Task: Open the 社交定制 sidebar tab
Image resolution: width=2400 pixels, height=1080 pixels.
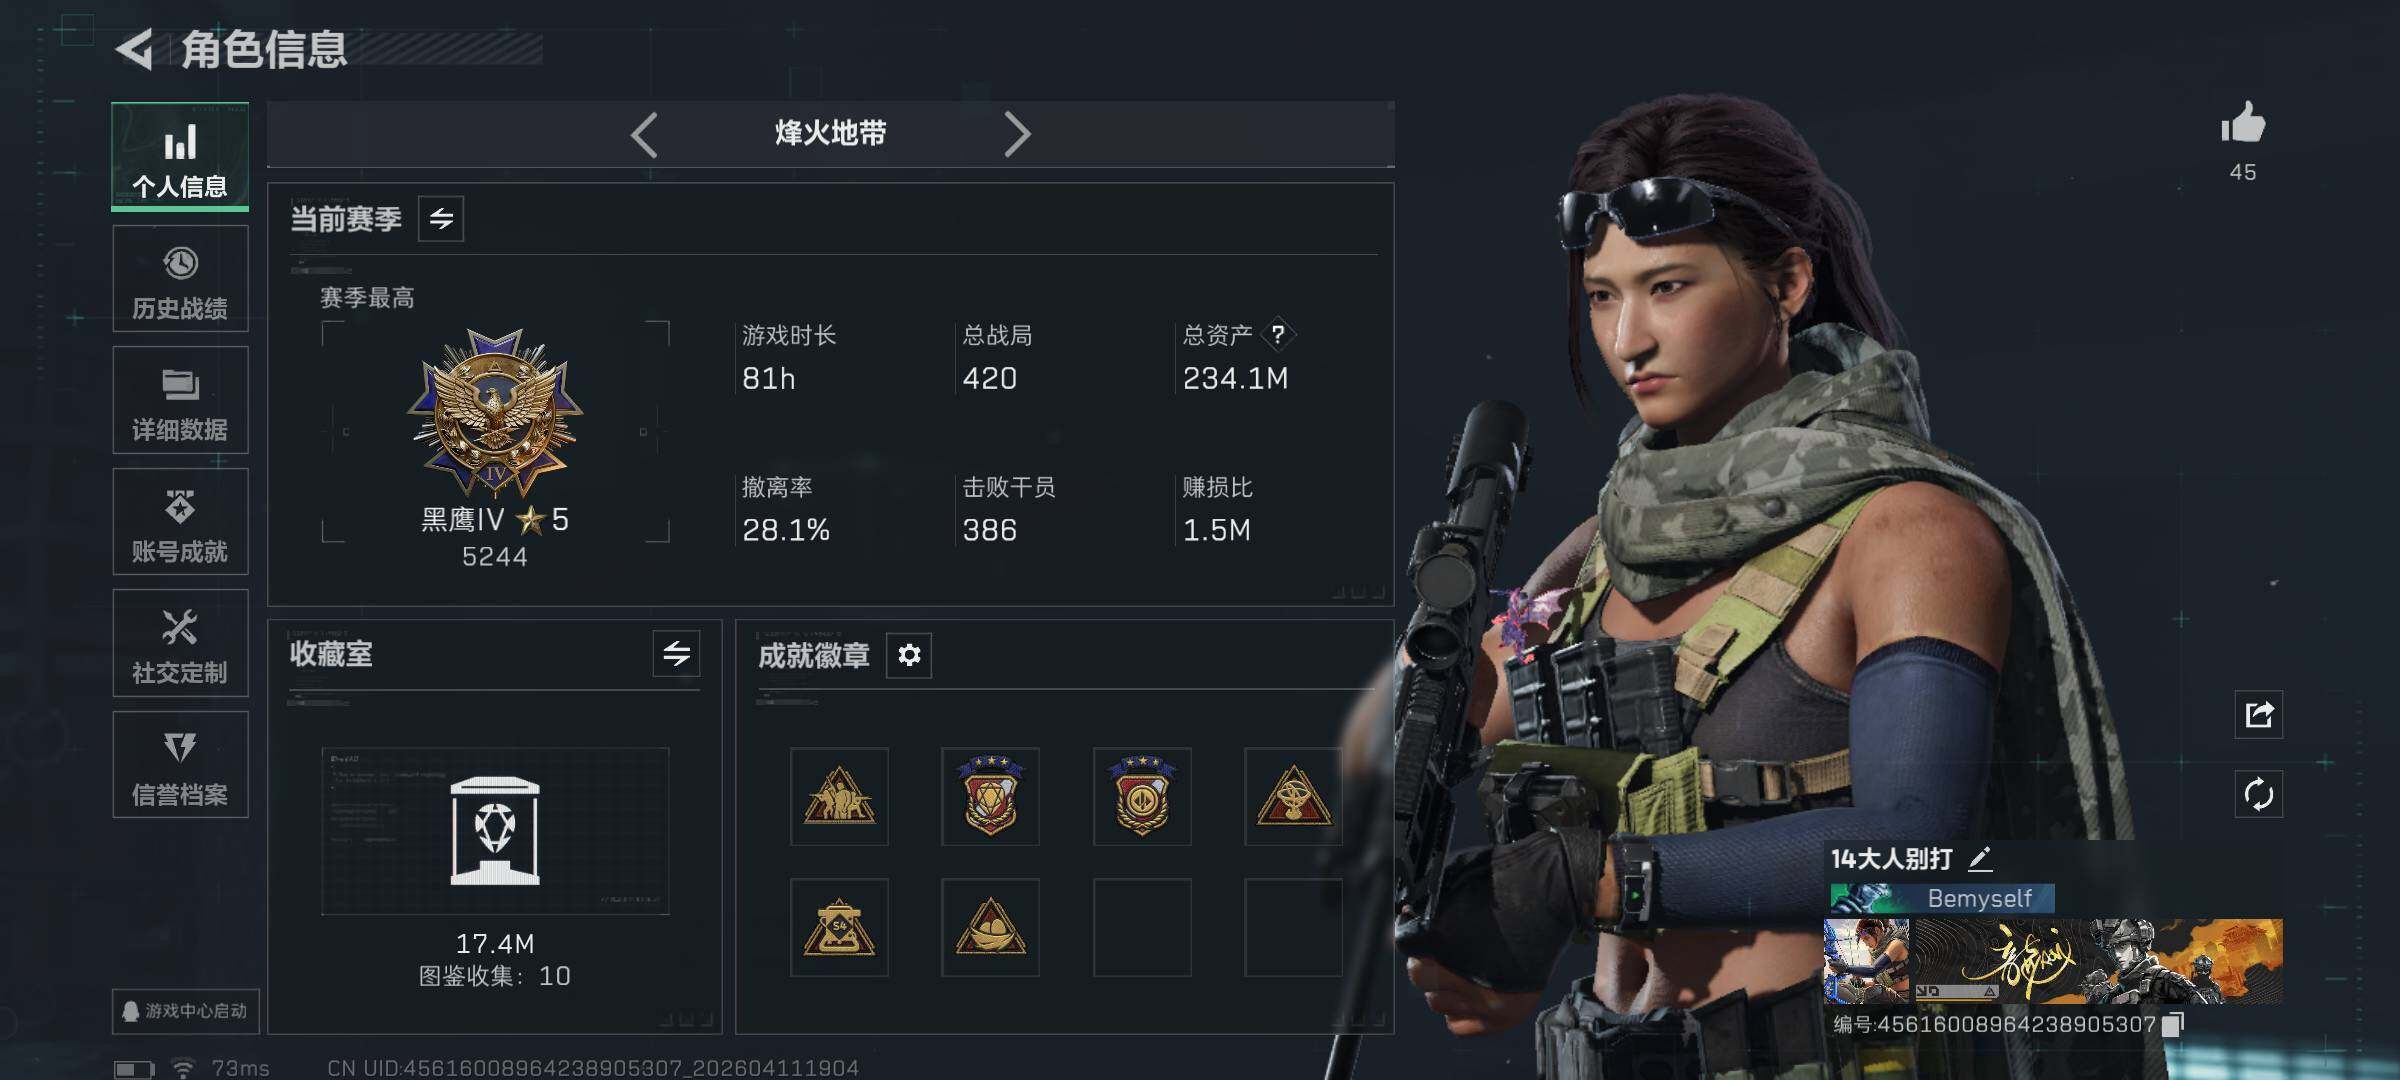Action: pyautogui.click(x=180, y=643)
